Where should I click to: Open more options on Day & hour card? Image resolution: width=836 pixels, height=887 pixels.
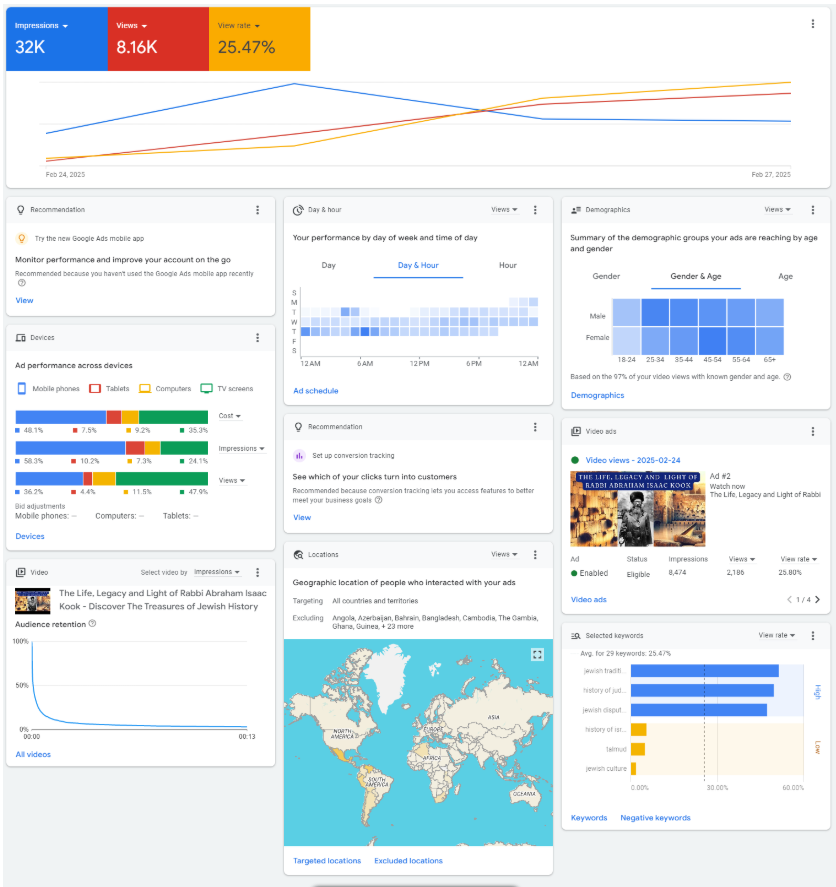535,210
